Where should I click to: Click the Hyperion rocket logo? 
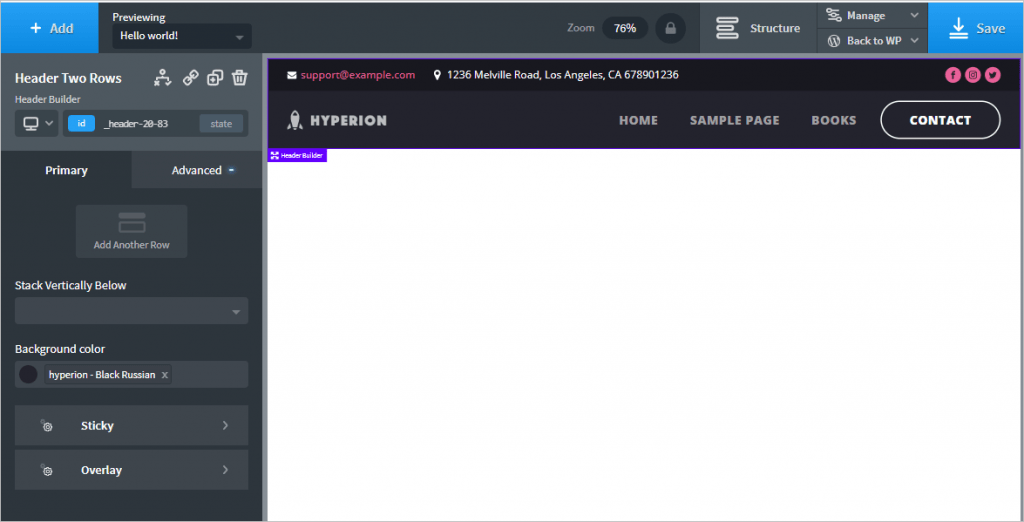tap(294, 121)
